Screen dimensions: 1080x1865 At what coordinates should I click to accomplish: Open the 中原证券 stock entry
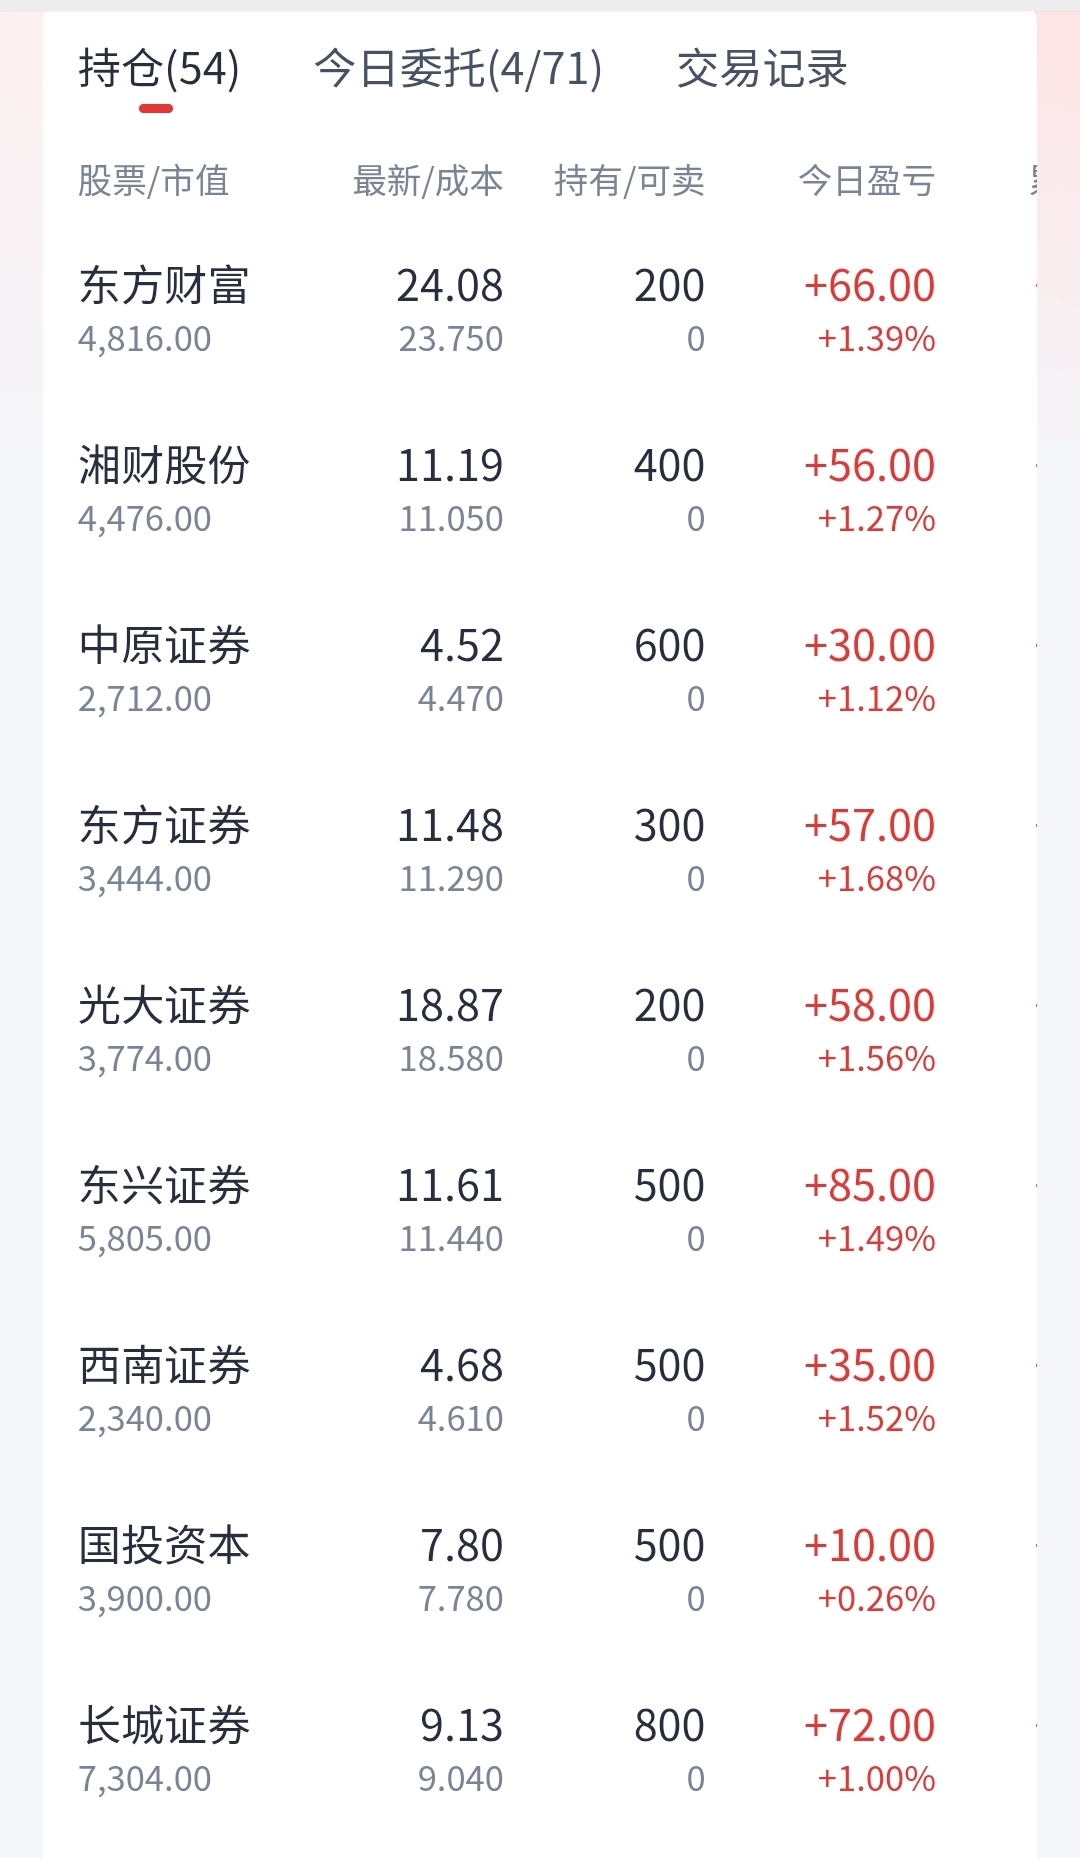coord(540,671)
